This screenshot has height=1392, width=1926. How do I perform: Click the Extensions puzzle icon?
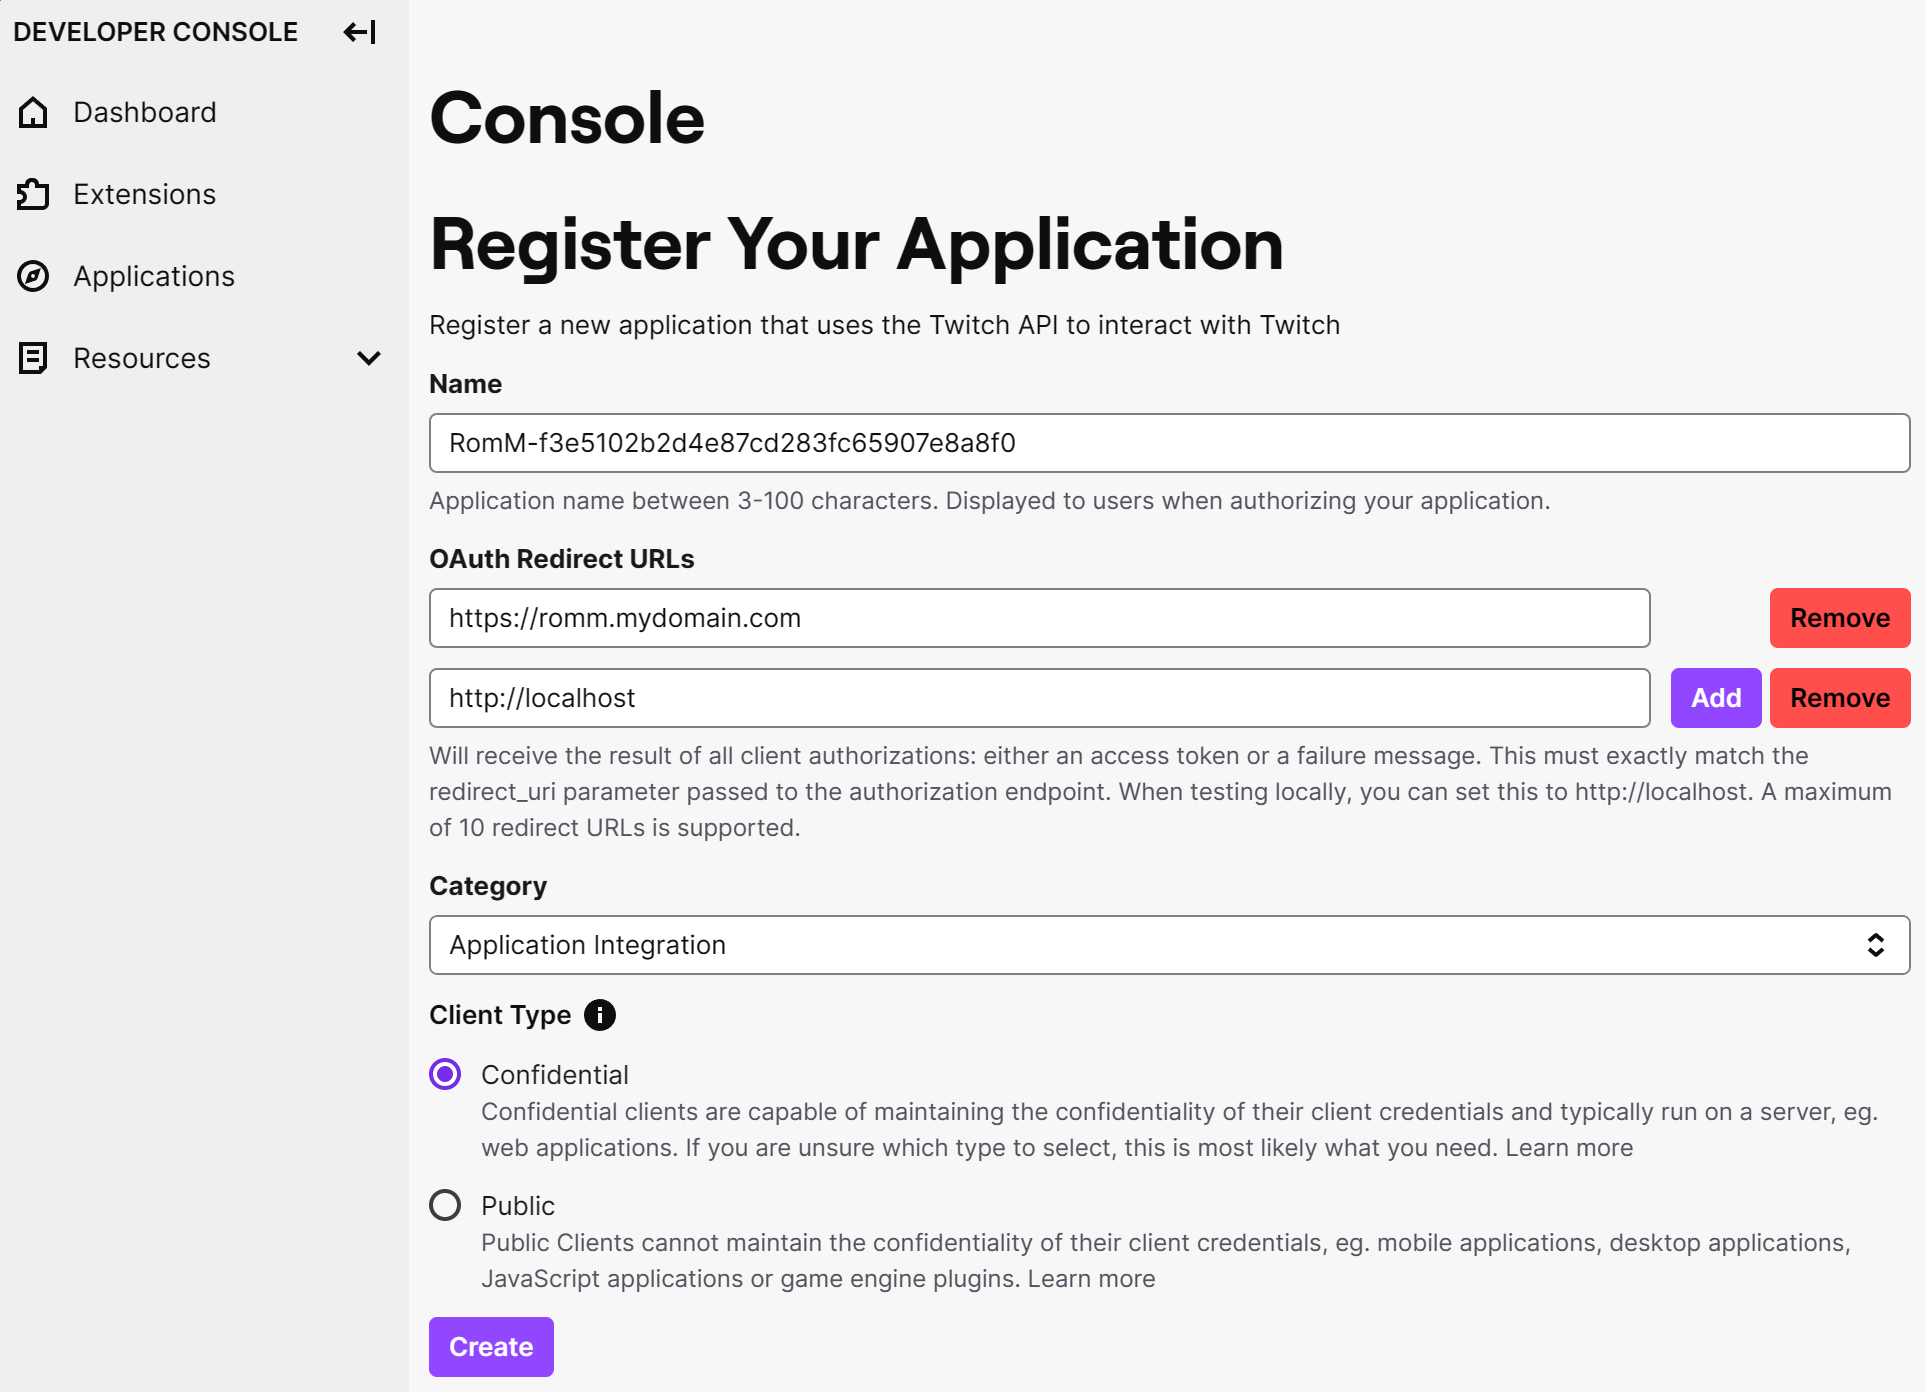pos(33,194)
